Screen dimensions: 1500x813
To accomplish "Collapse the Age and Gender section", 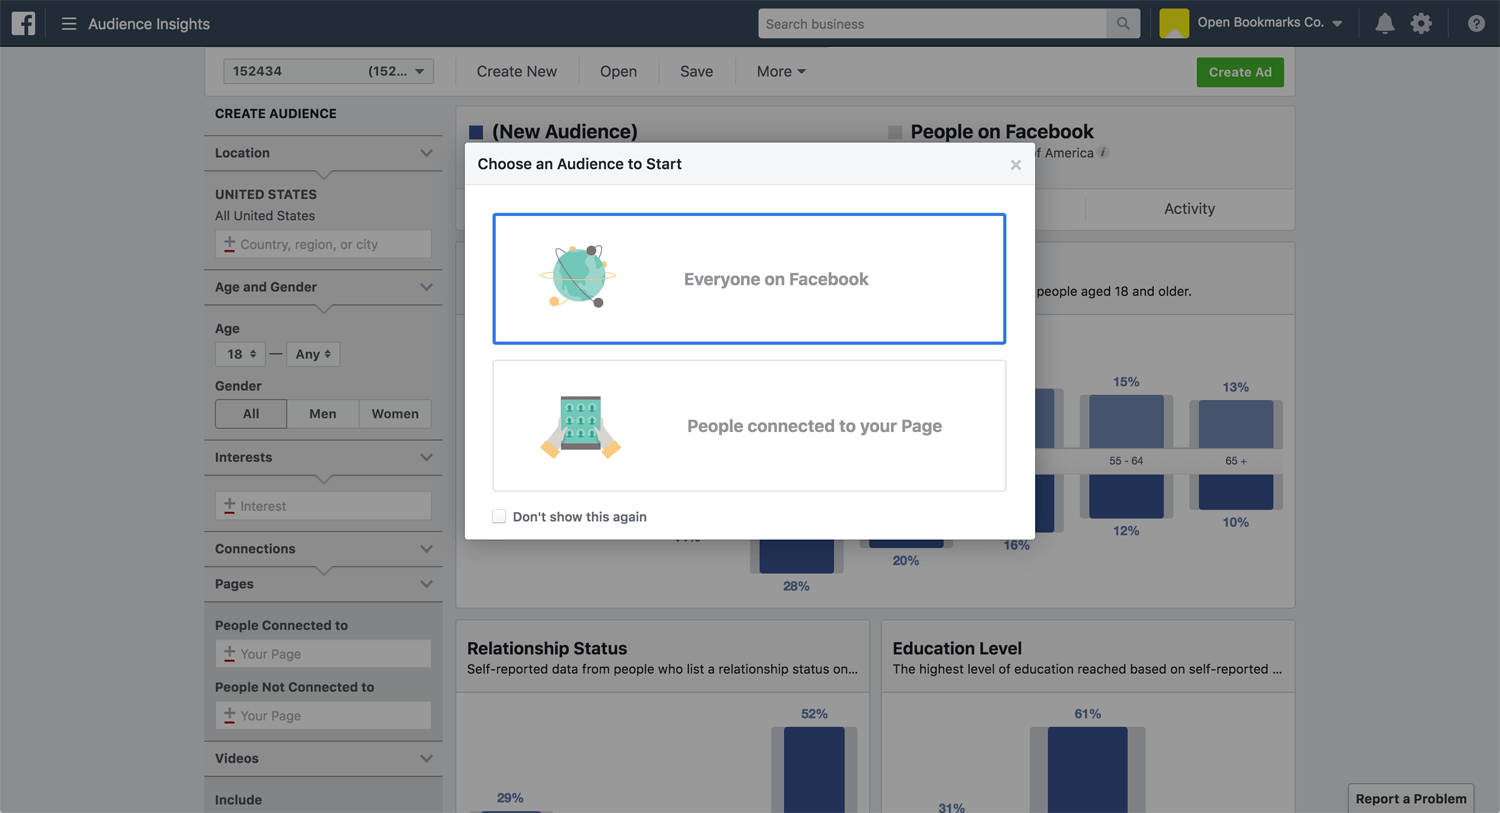I will tap(426, 287).
